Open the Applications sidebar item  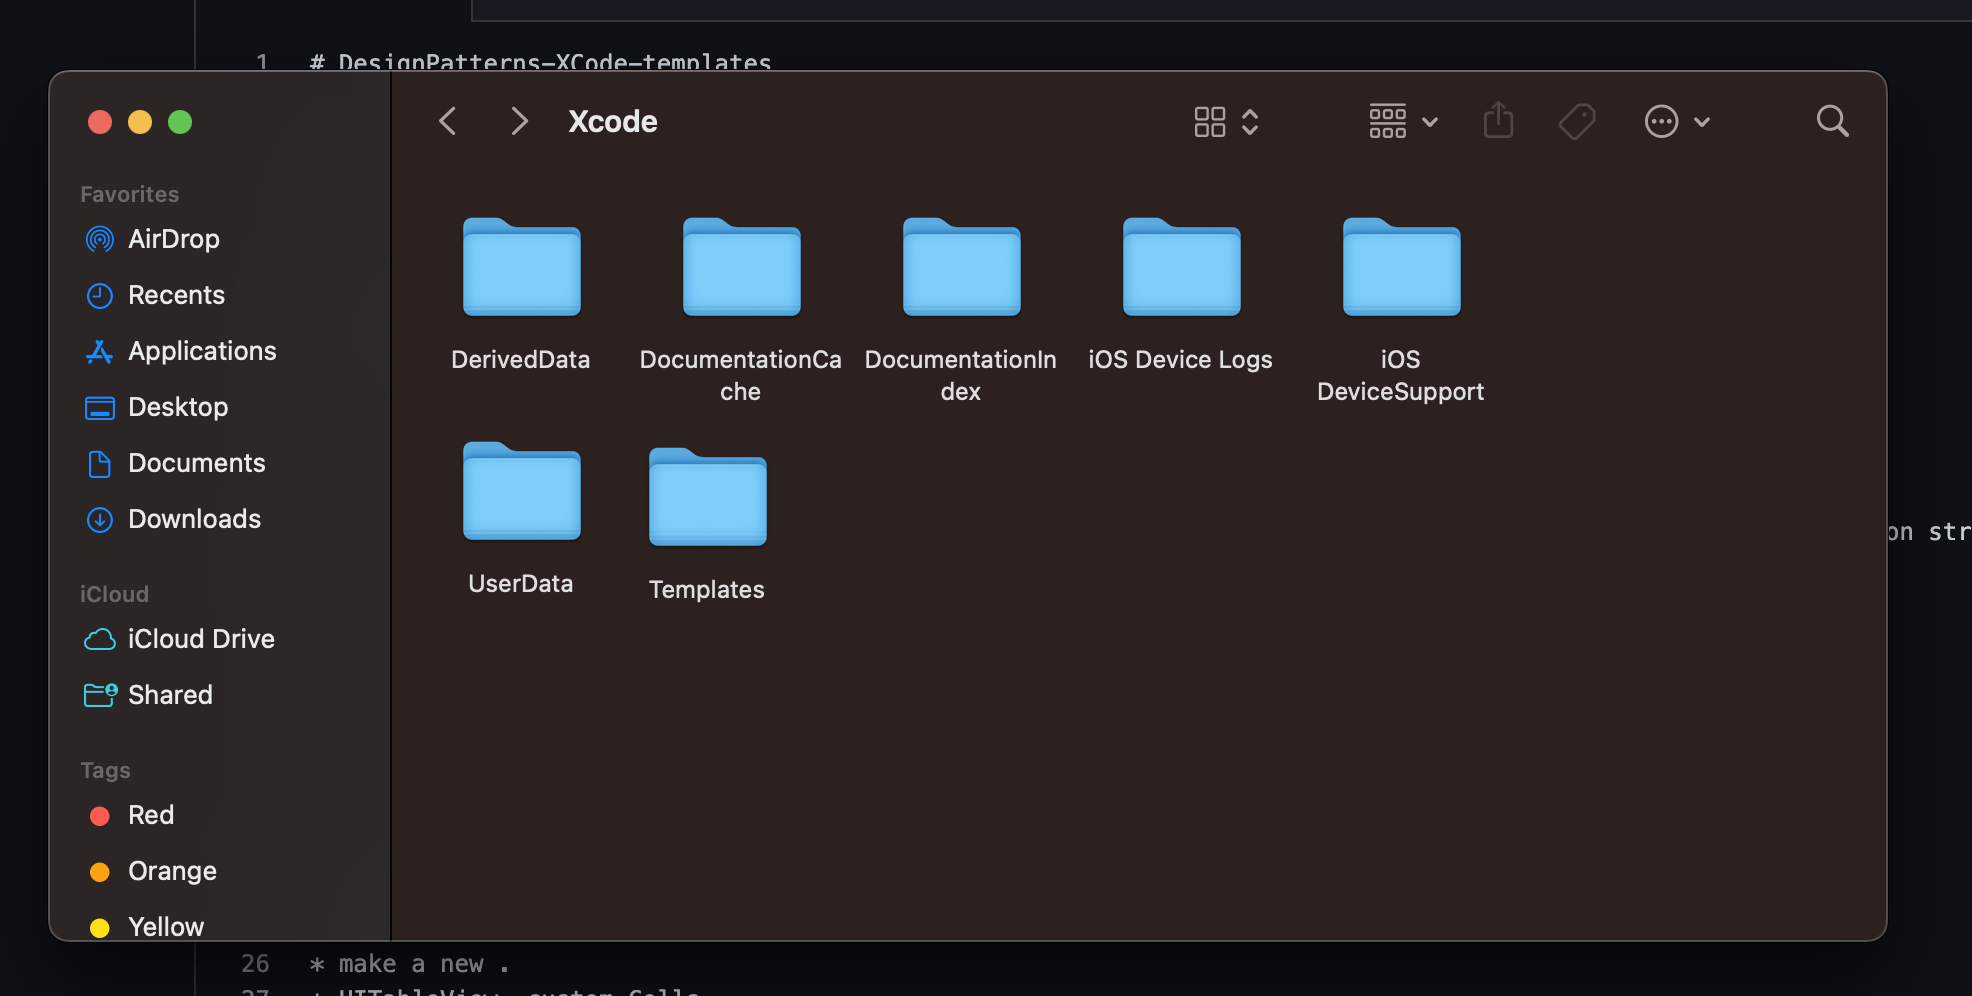pyautogui.click(x=202, y=351)
